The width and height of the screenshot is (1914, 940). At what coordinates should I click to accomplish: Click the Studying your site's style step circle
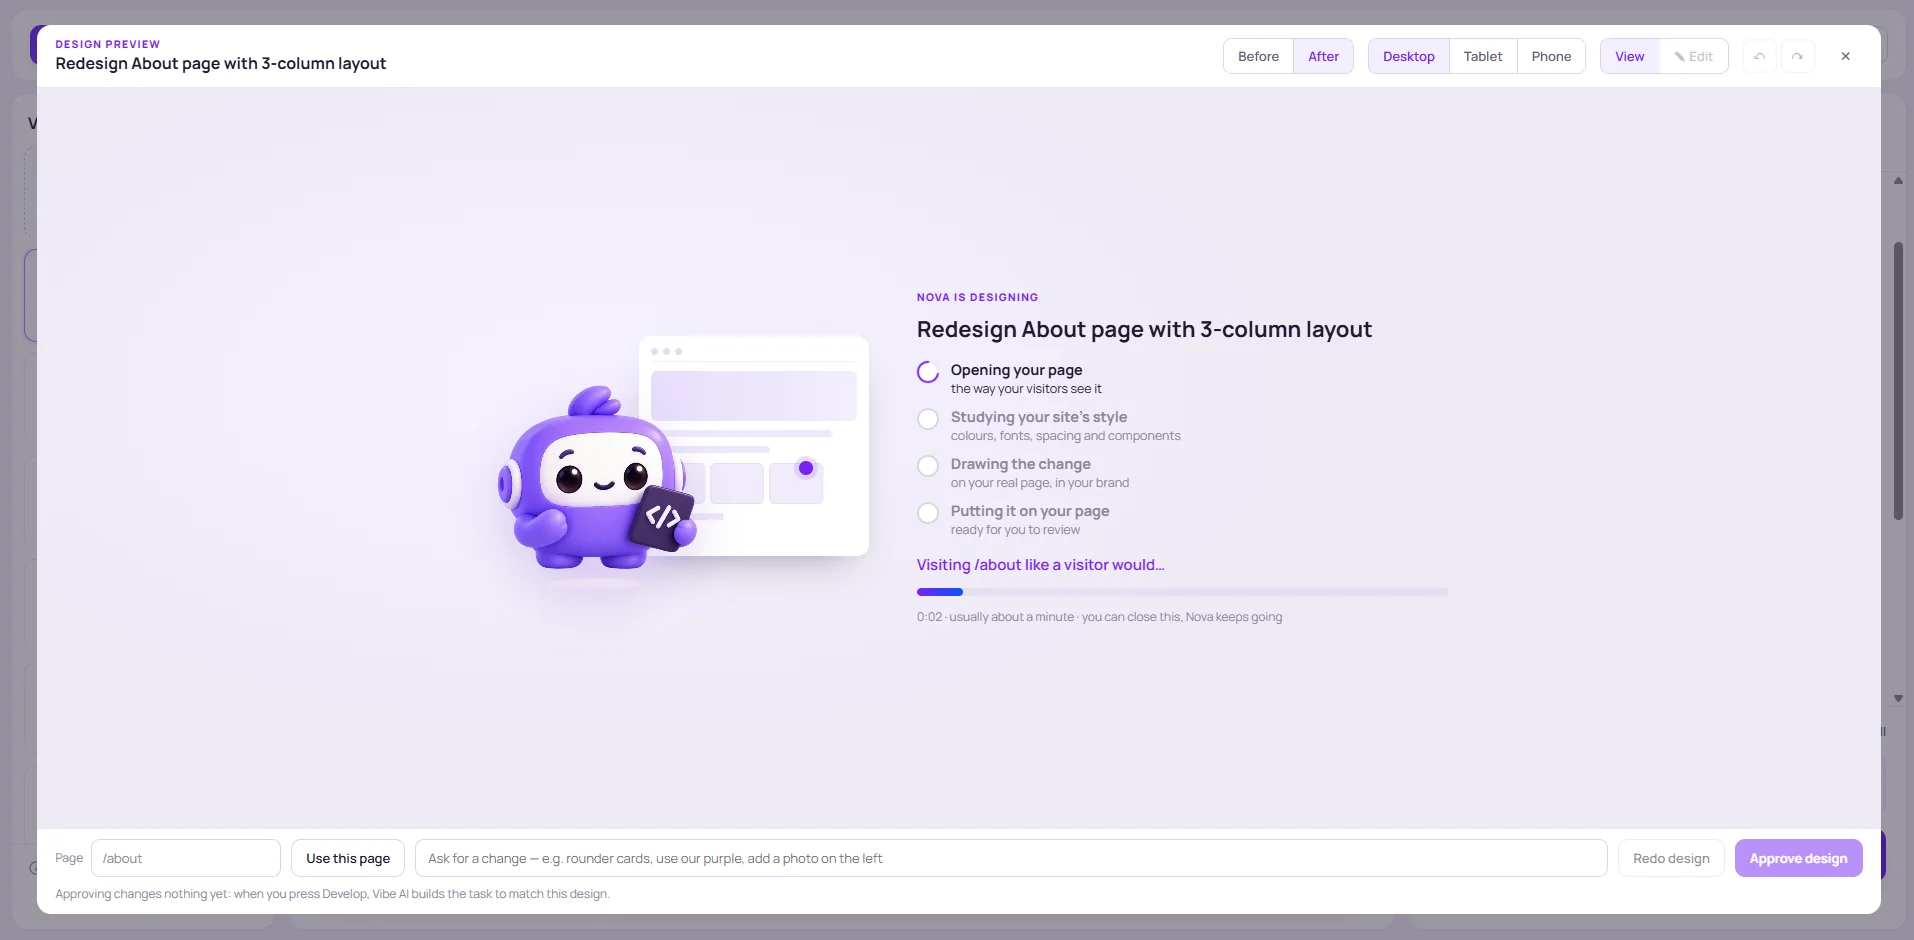[x=928, y=419]
